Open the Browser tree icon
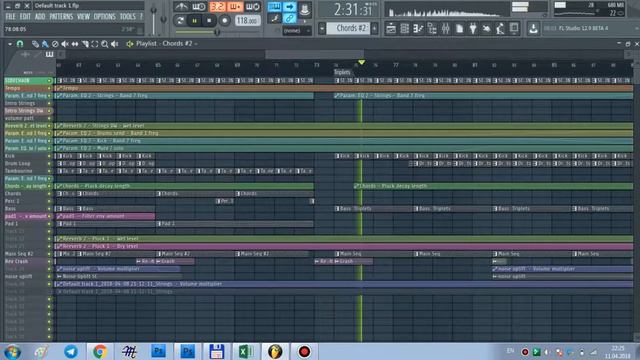Viewport: 640px width, 360px height. tap(432, 28)
